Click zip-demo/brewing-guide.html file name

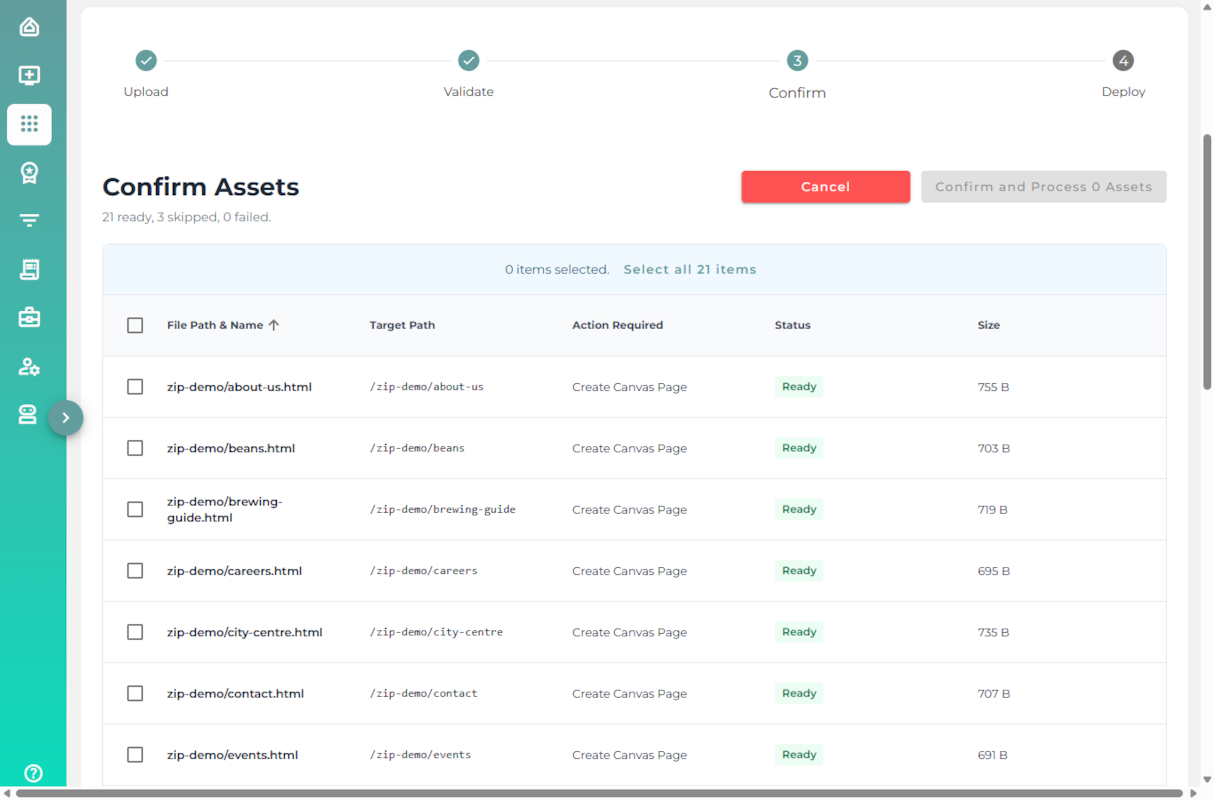[x=225, y=510]
